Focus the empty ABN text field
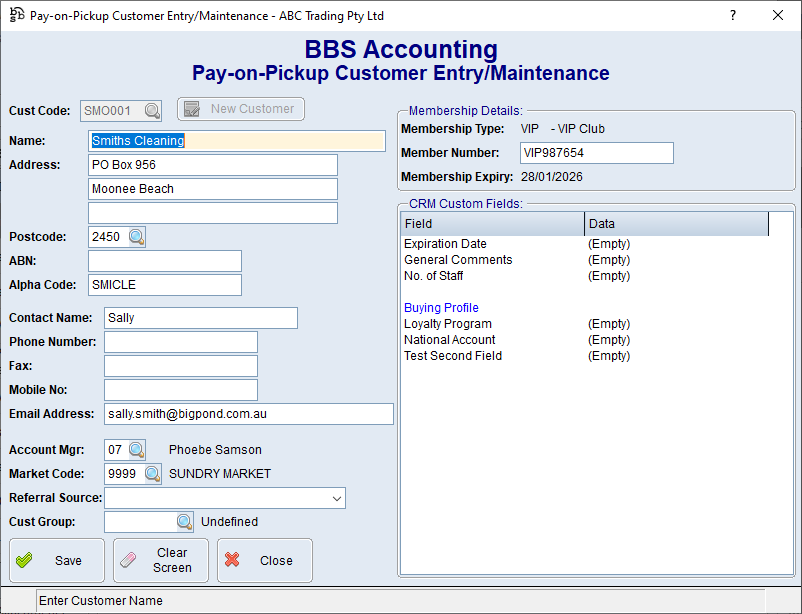 coord(165,261)
